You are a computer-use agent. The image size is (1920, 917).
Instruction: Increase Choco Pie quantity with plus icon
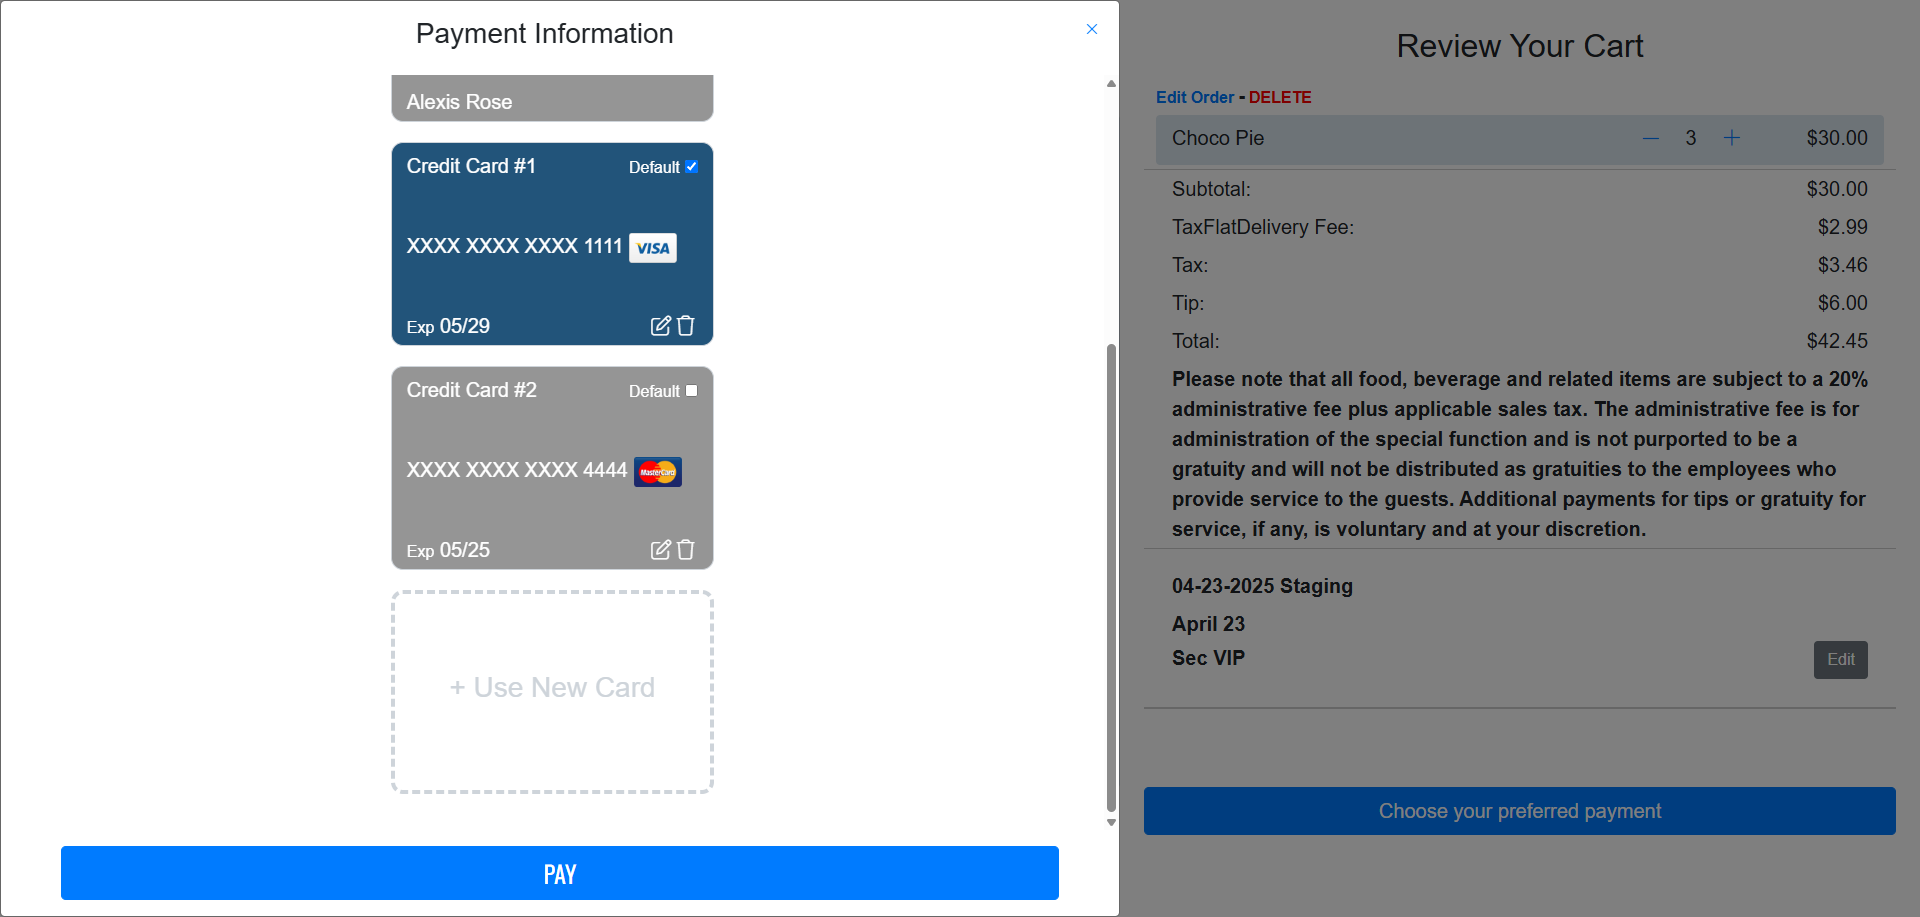pyautogui.click(x=1733, y=137)
